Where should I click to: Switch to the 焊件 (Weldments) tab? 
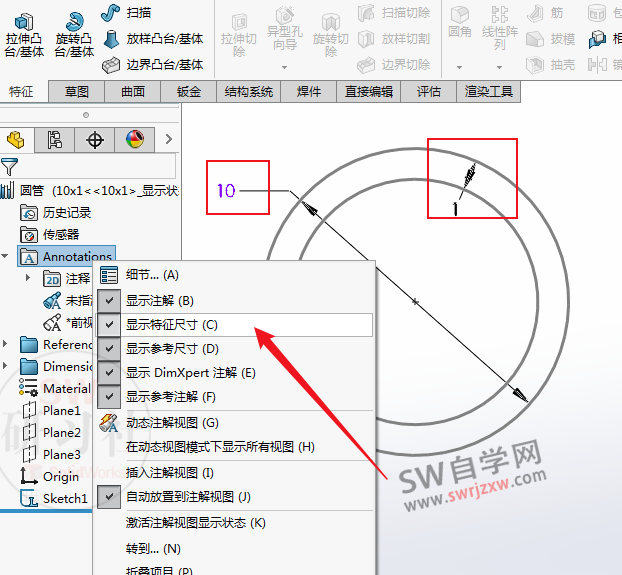click(309, 92)
